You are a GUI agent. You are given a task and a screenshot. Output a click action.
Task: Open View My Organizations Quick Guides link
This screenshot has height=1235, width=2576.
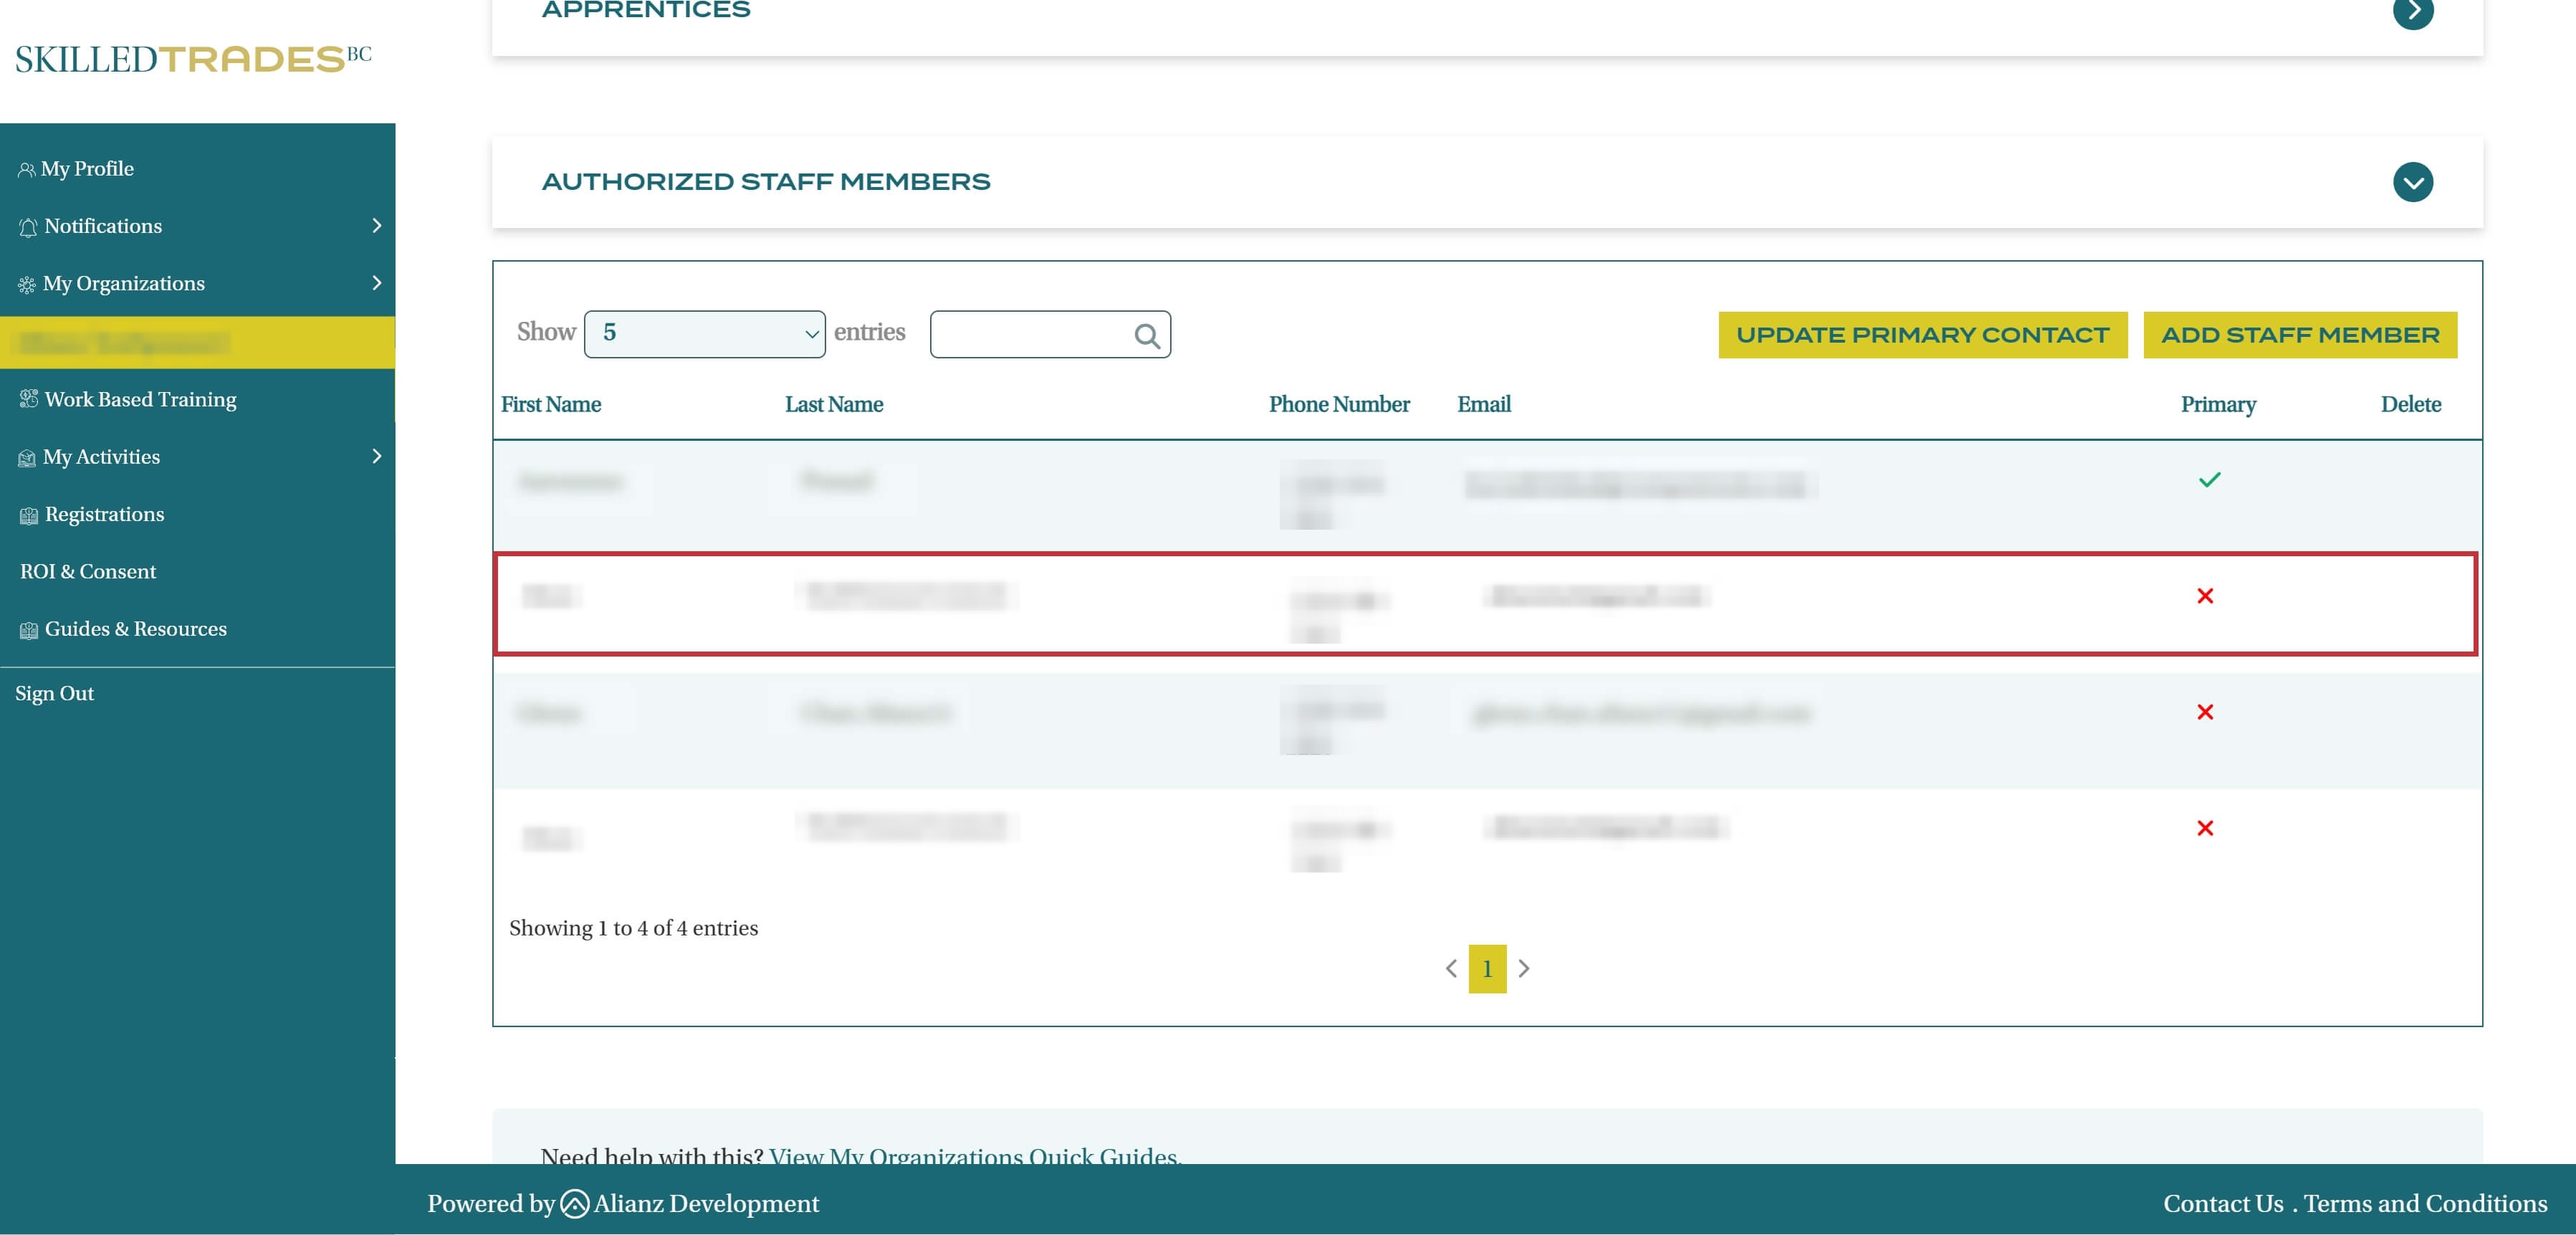click(x=974, y=1155)
